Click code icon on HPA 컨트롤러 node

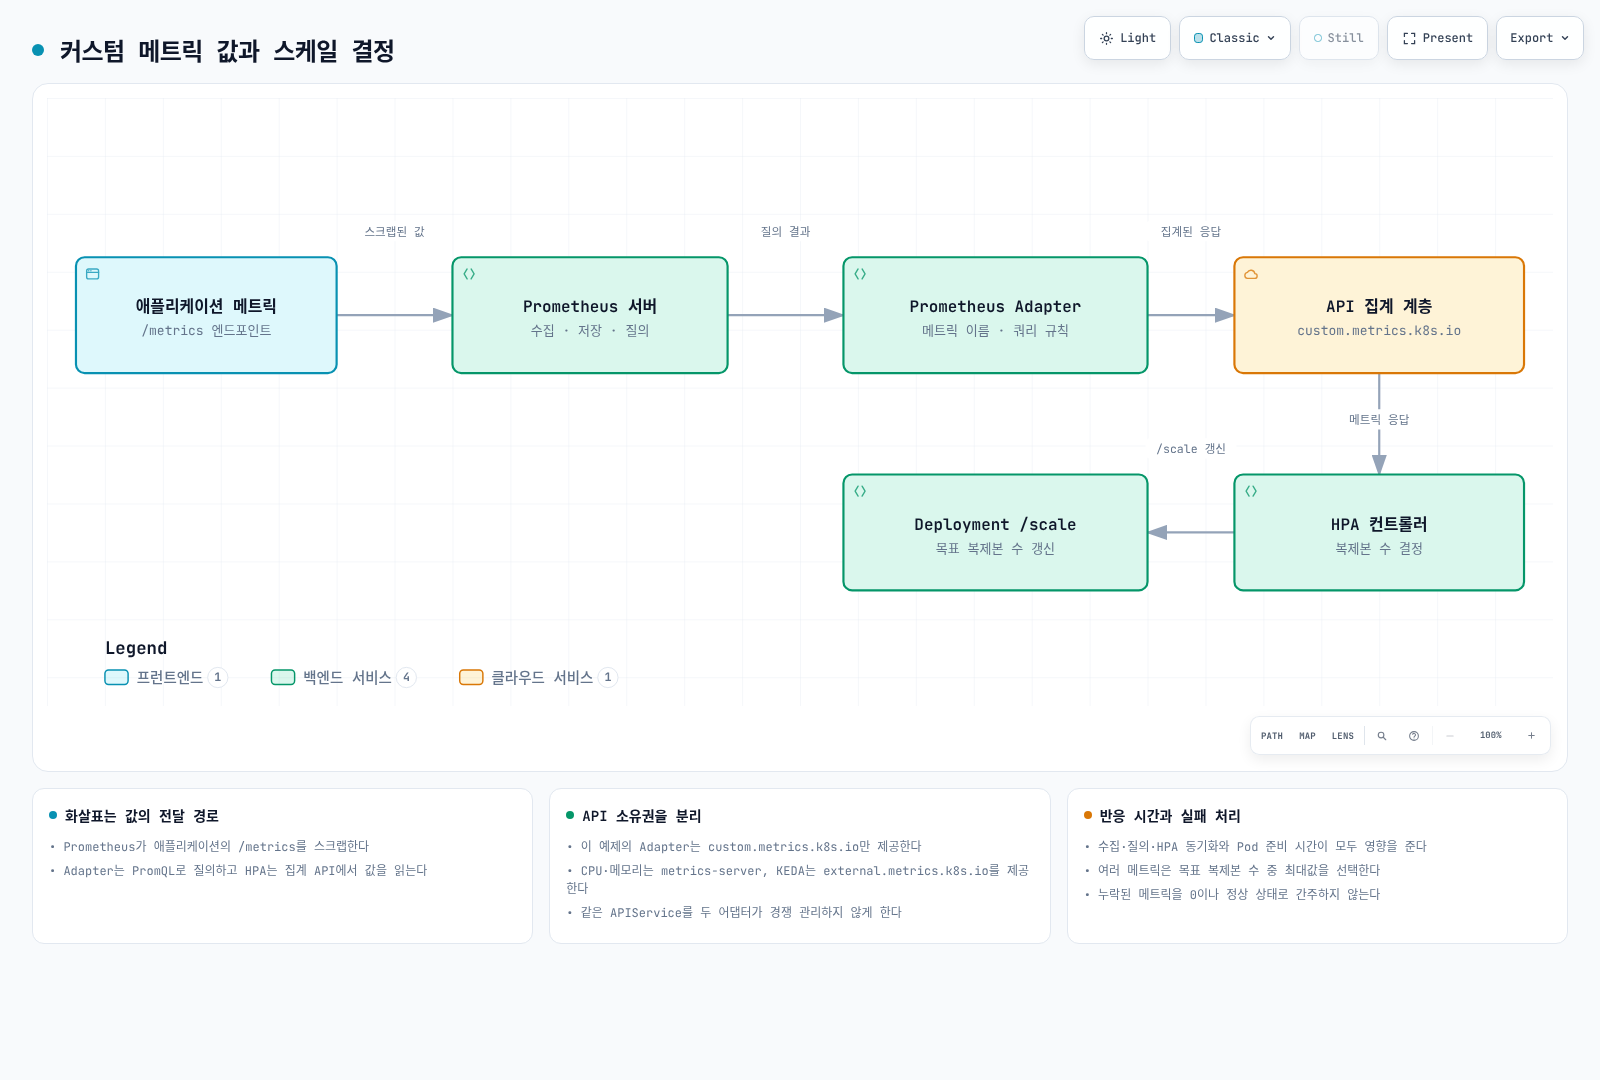1251,491
